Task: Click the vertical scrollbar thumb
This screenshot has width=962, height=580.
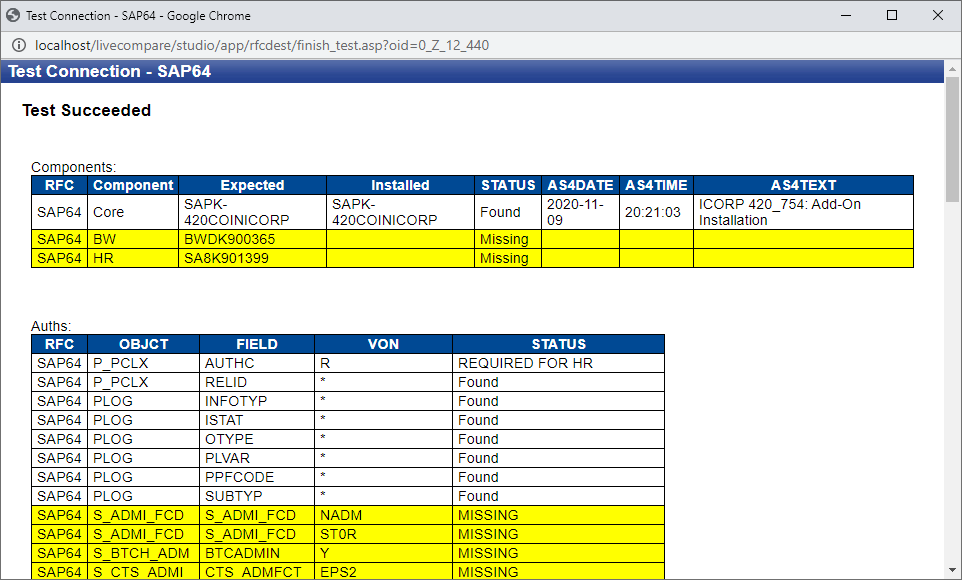Action: pos(952,139)
